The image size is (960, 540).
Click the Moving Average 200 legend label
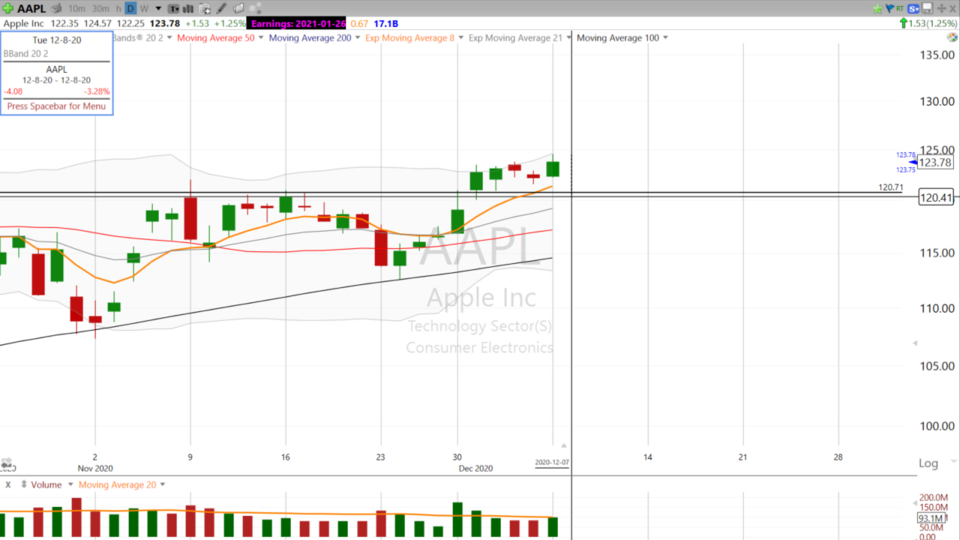click(x=310, y=38)
